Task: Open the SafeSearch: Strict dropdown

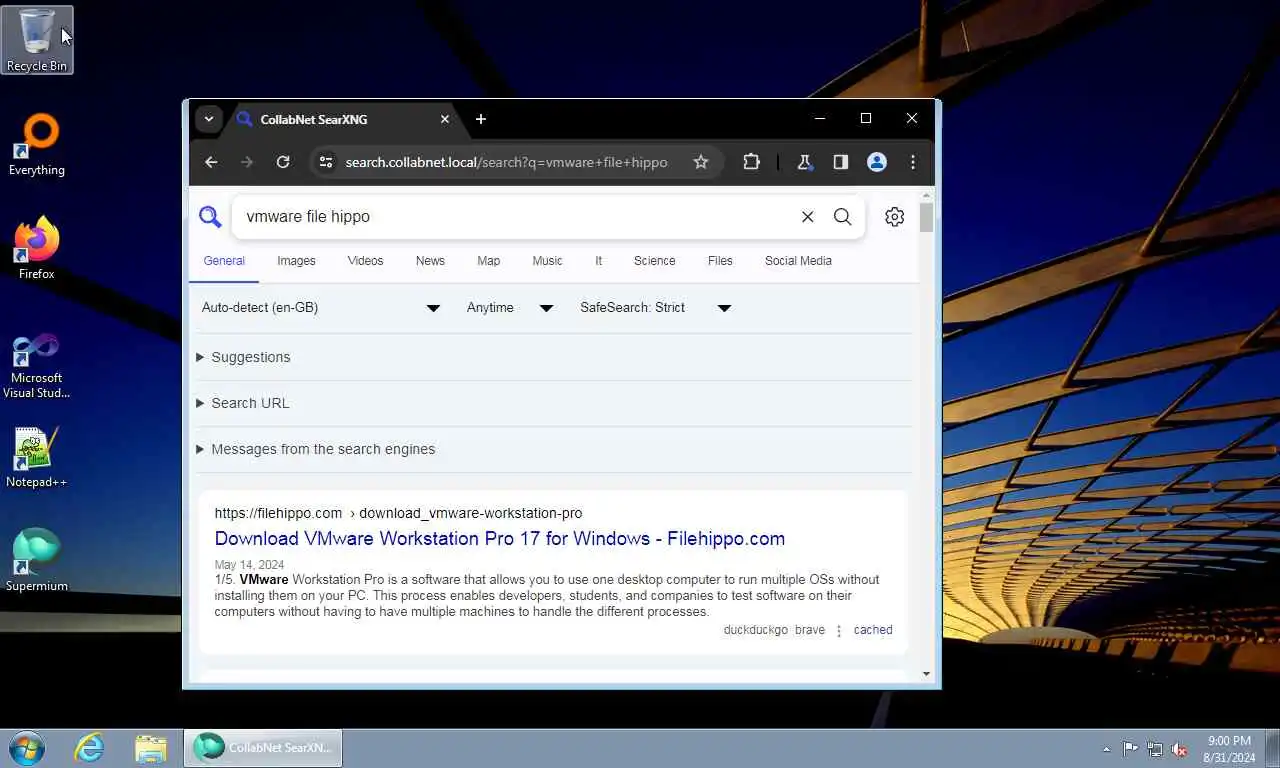Action: coord(656,308)
